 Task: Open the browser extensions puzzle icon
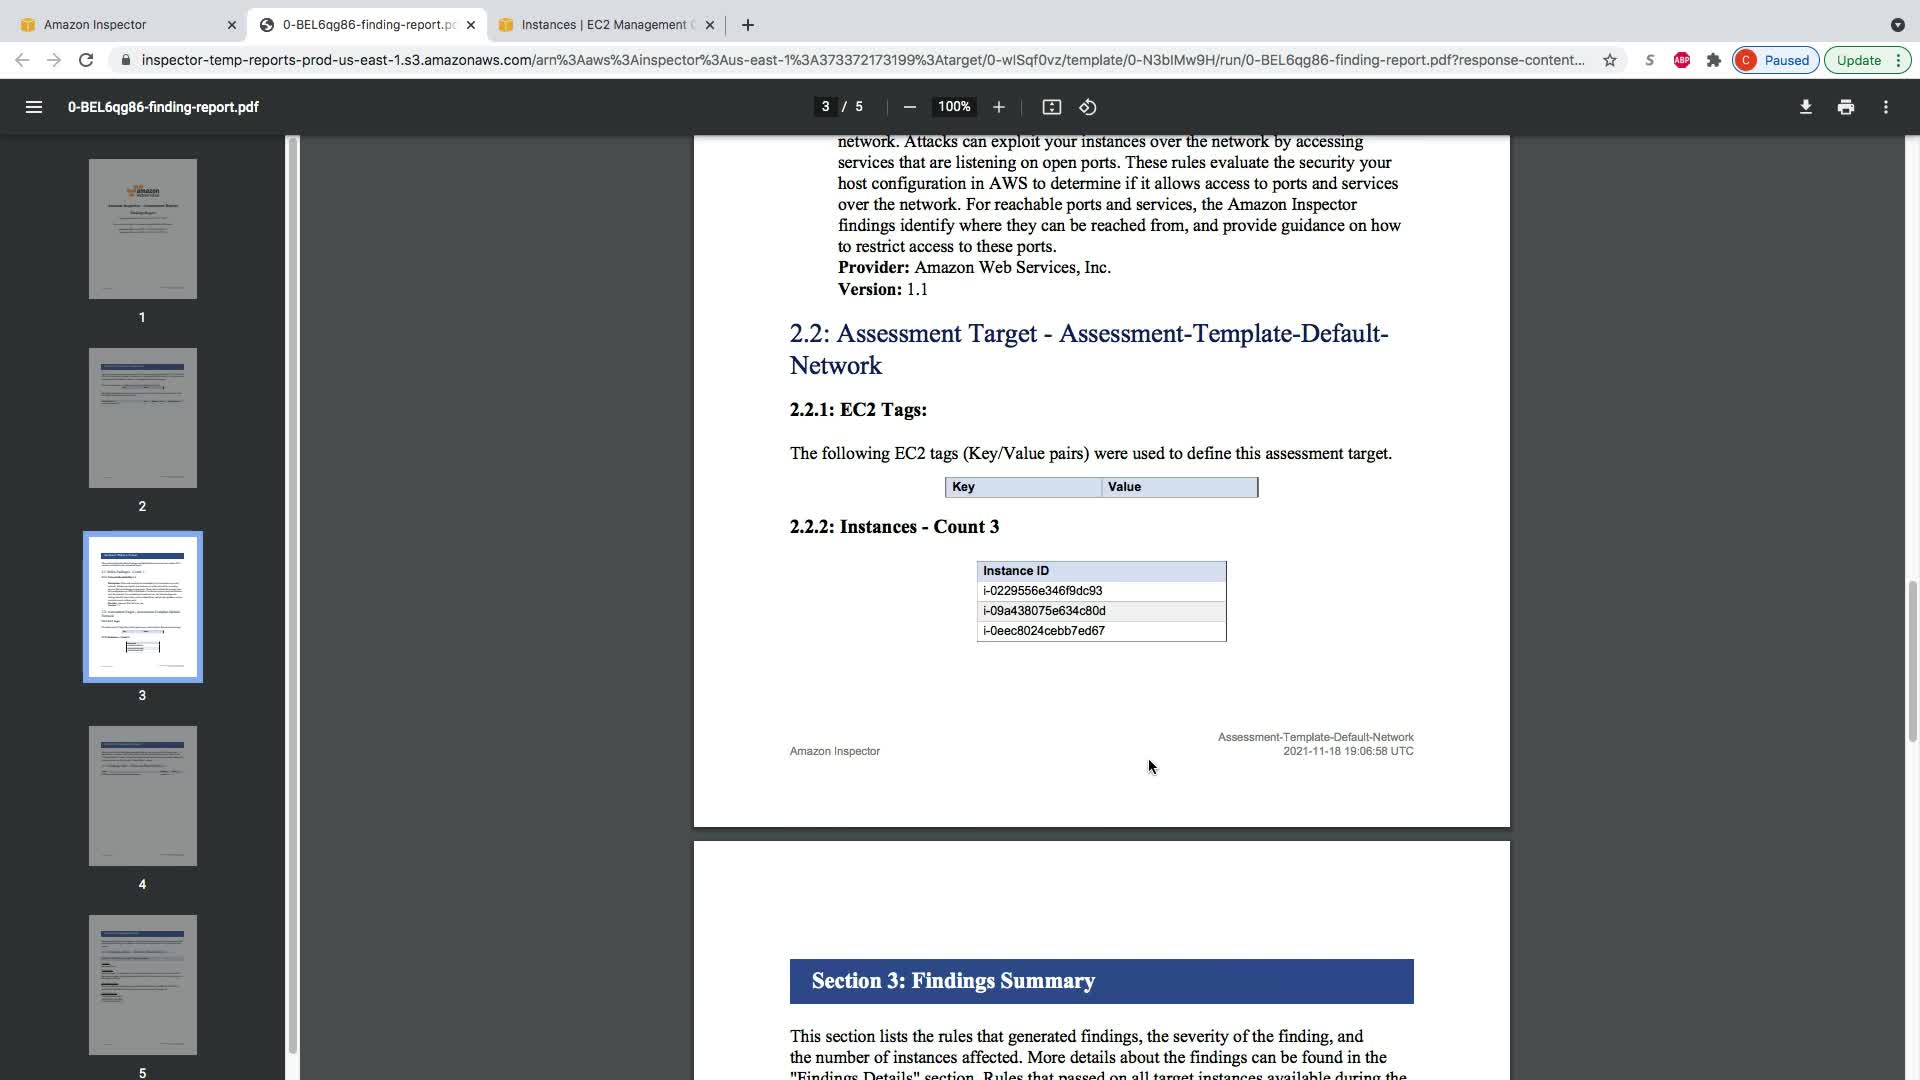1713,60
